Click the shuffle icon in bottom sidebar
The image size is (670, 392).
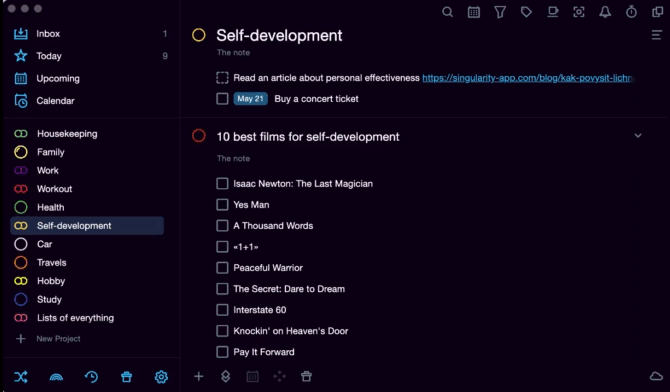(21, 377)
